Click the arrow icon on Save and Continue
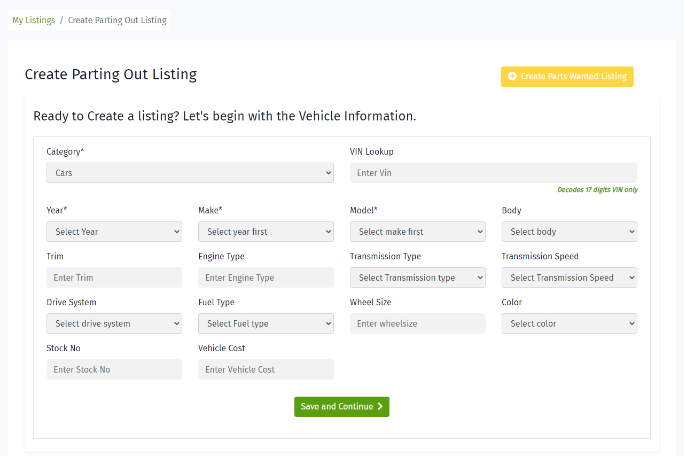 click(x=380, y=407)
